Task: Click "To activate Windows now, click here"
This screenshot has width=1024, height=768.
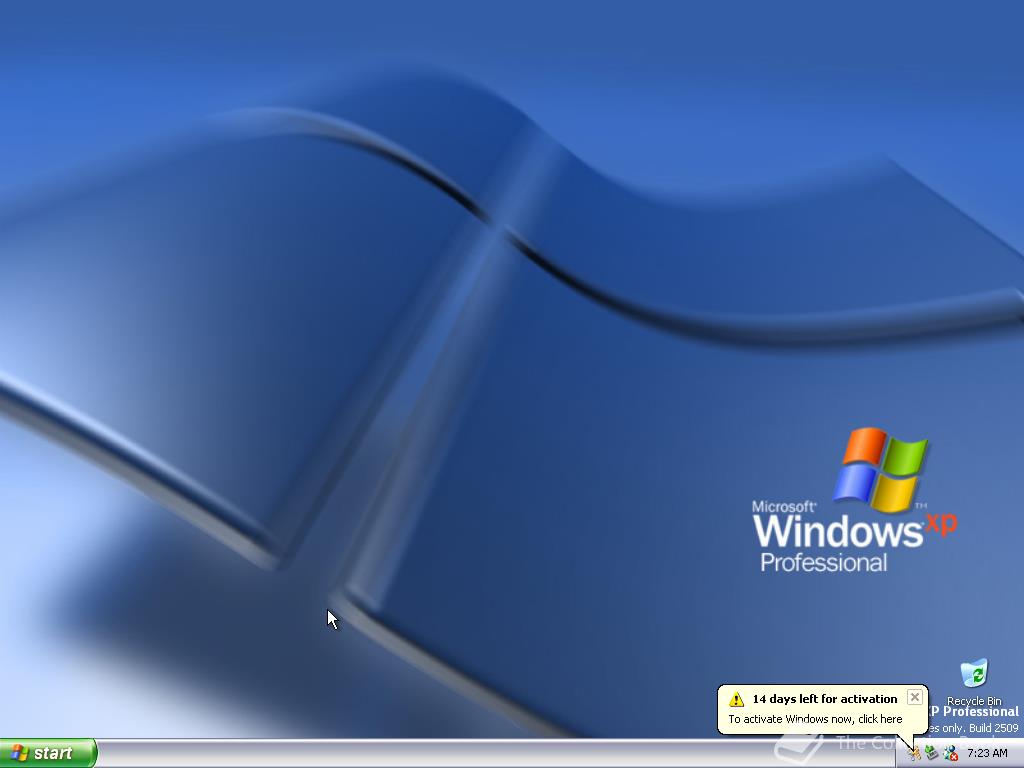Action: [815, 719]
